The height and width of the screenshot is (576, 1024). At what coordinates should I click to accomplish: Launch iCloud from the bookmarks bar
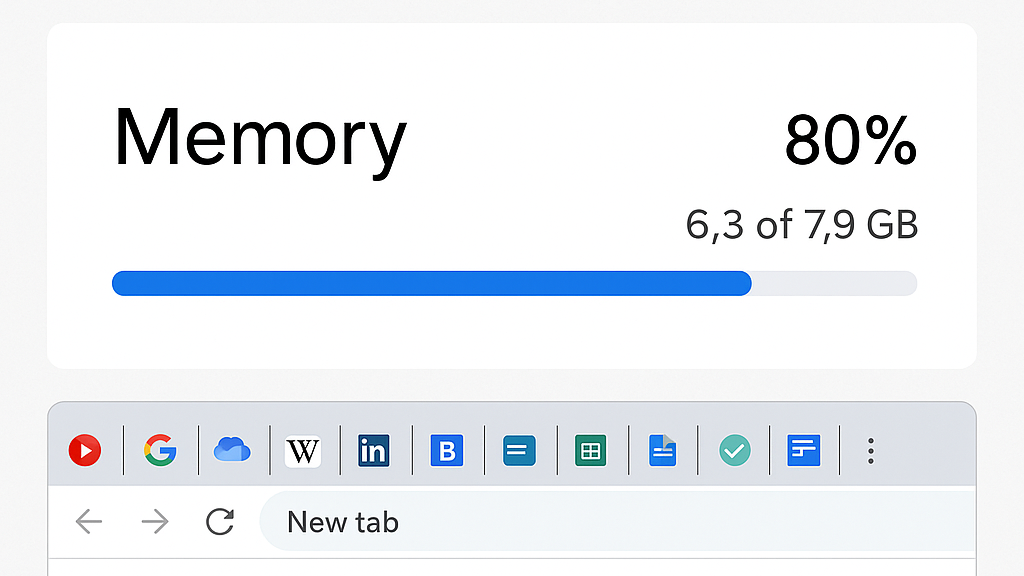[232, 450]
